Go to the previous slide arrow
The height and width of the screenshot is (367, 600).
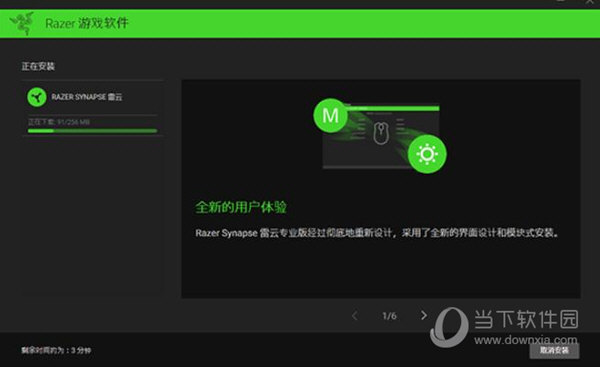[x=355, y=316]
